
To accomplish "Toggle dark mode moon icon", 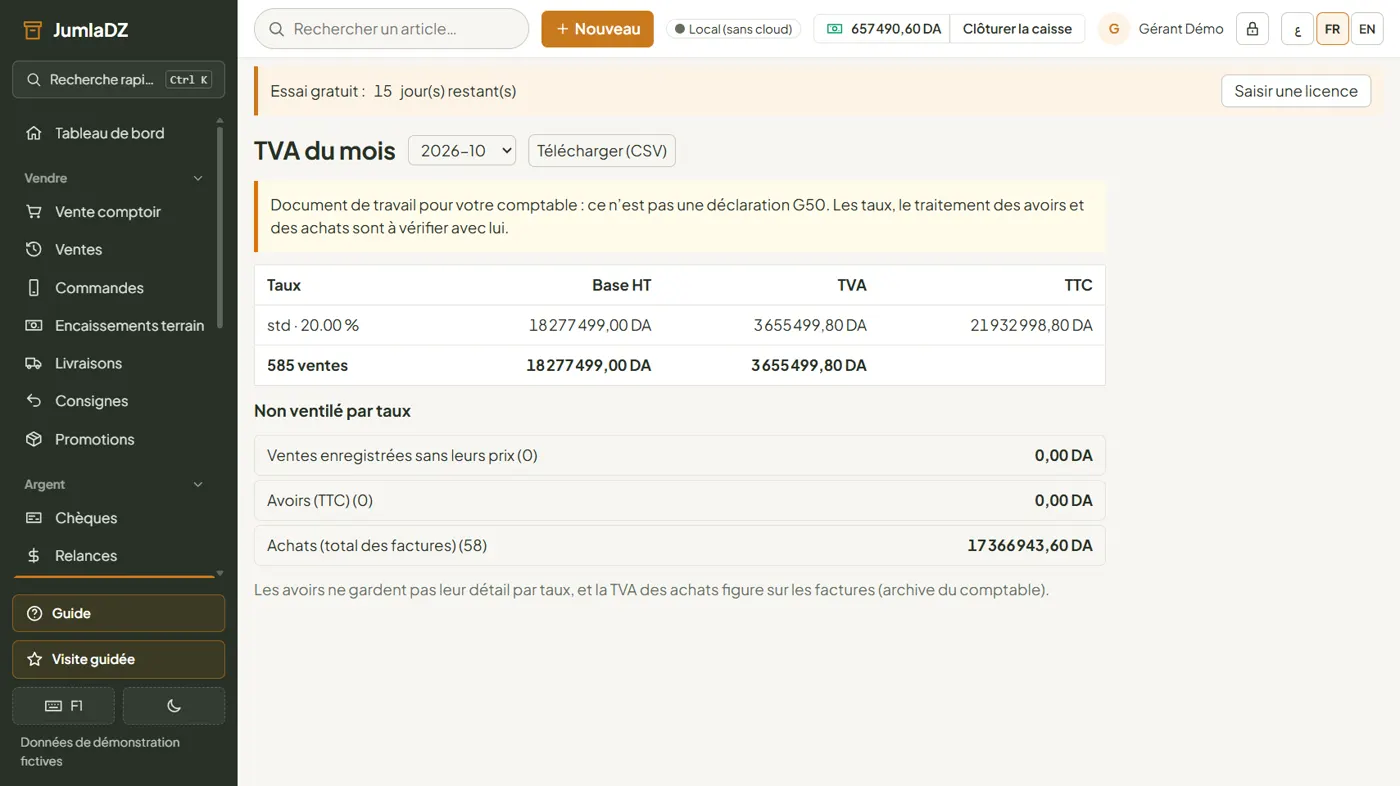I will [174, 706].
